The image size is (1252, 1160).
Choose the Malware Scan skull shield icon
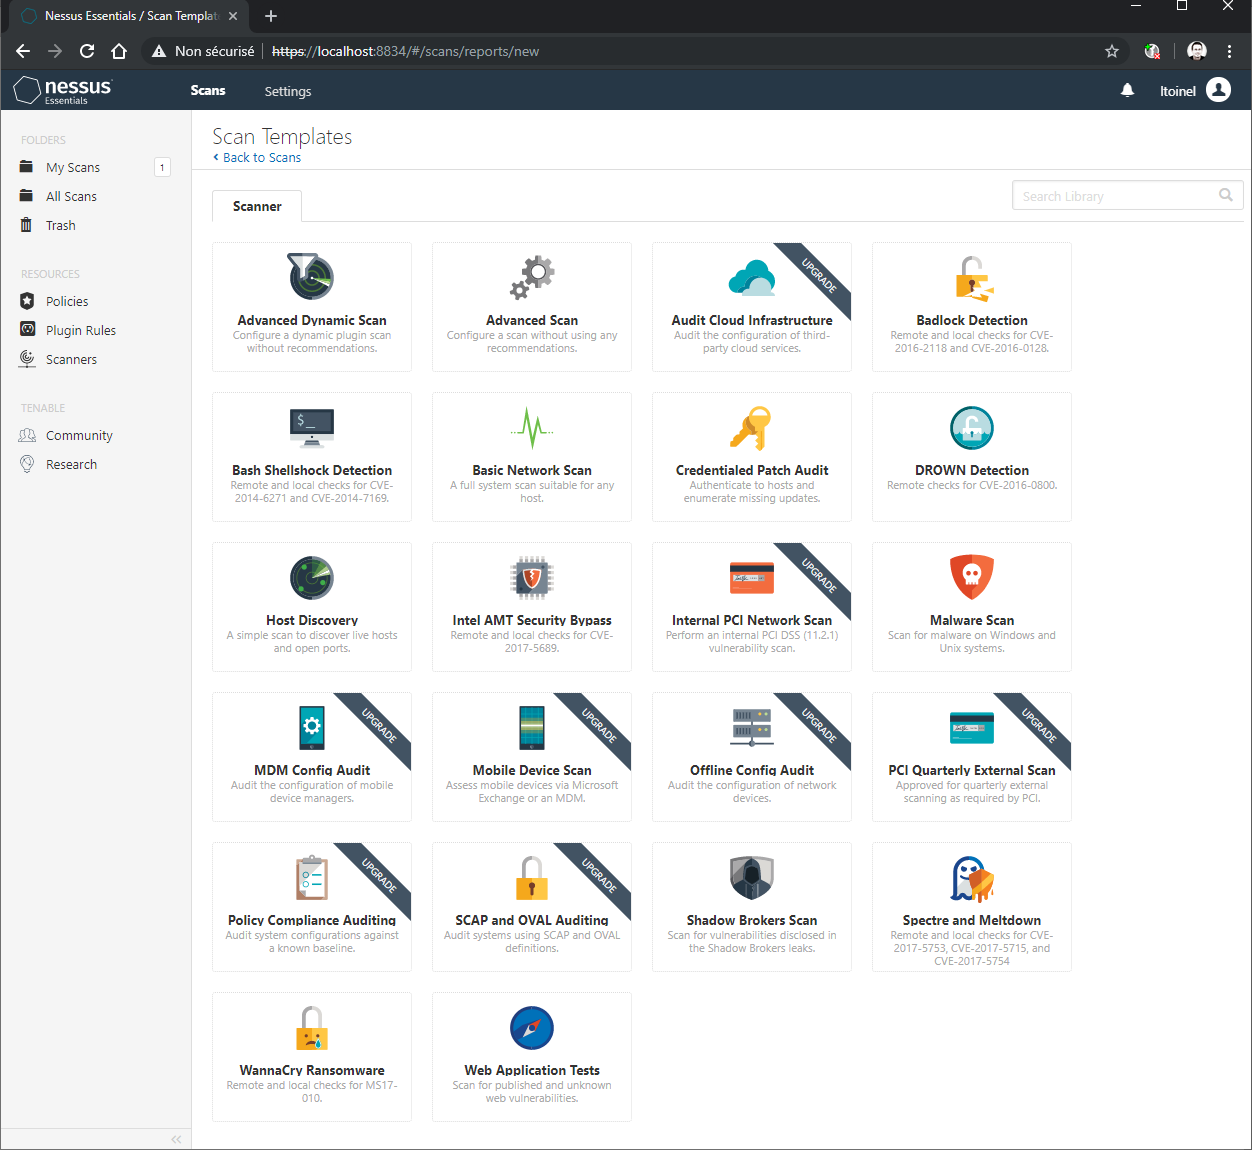coord(972,577)
